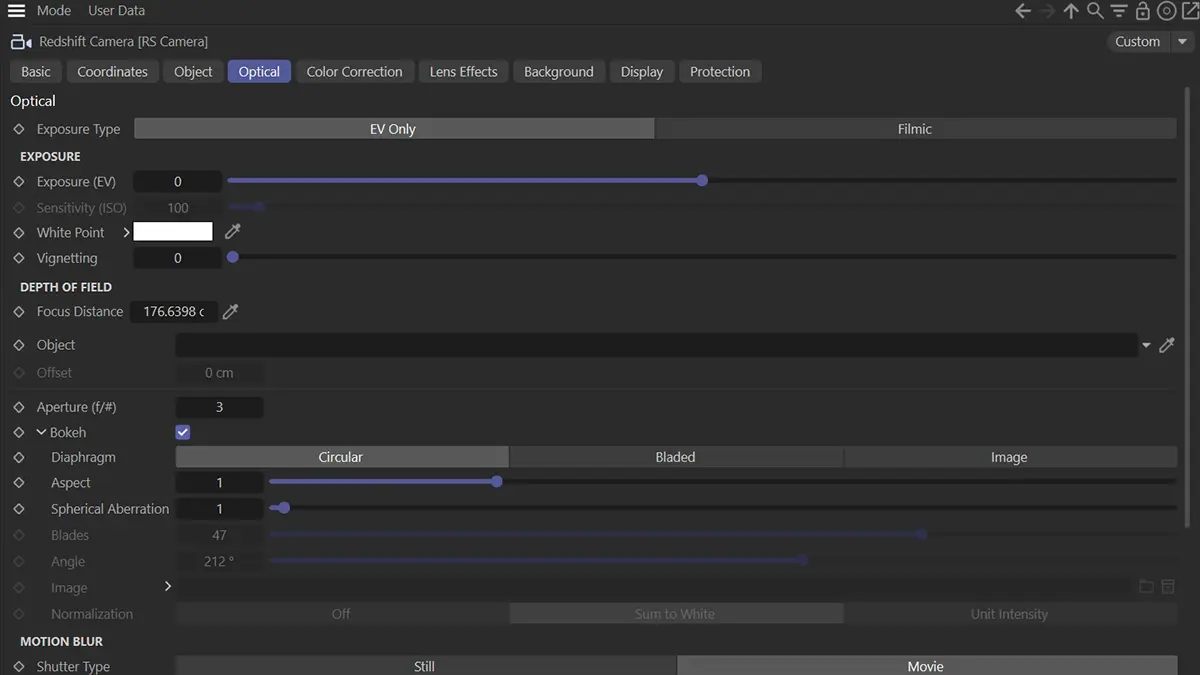Toggle Exposure (EV) keyframe diamond
Screen dimensions: 1200x675
pos(19,182)
